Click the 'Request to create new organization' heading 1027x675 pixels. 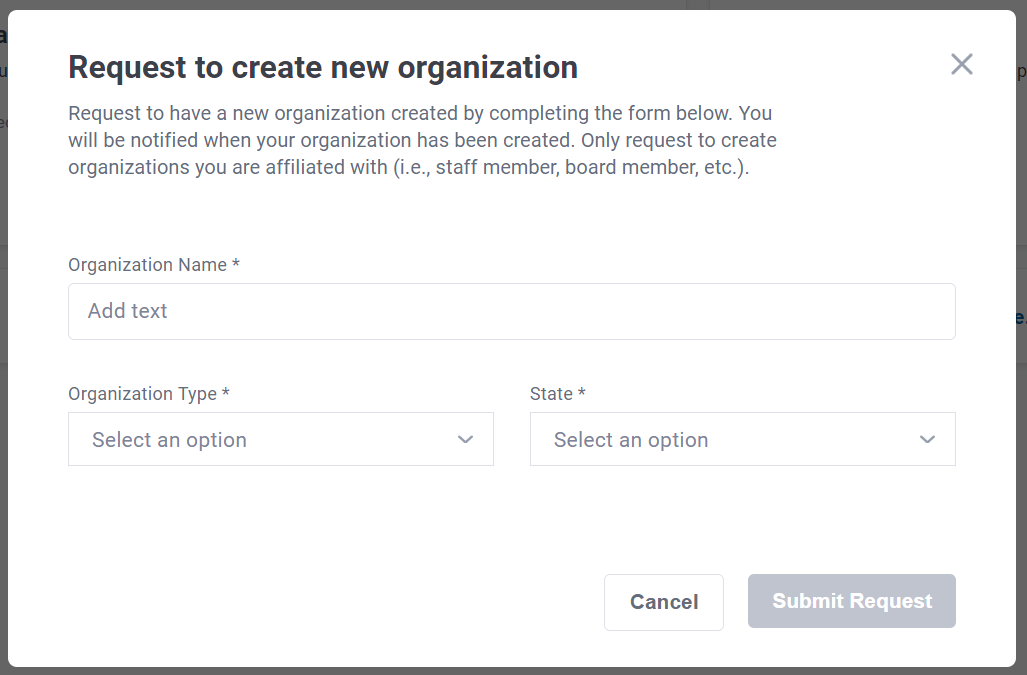point(322,67)
